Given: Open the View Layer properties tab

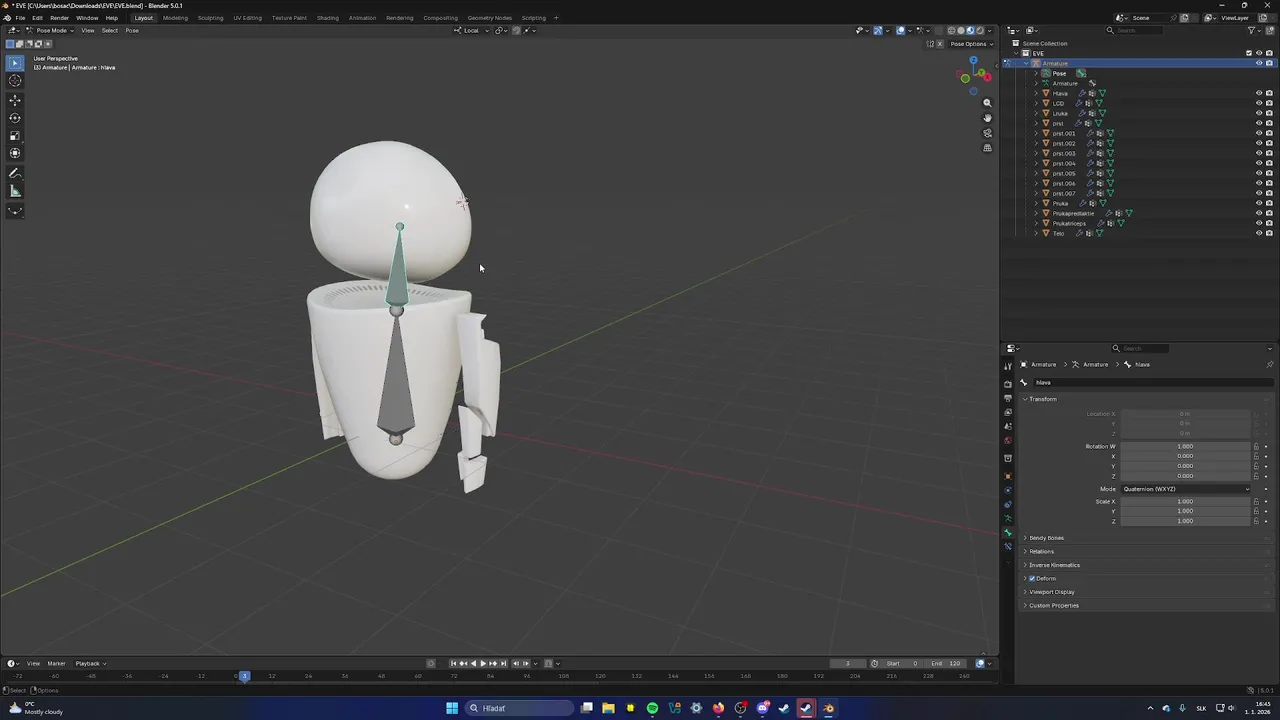Looking at the screenshot, I should 1008,412.
